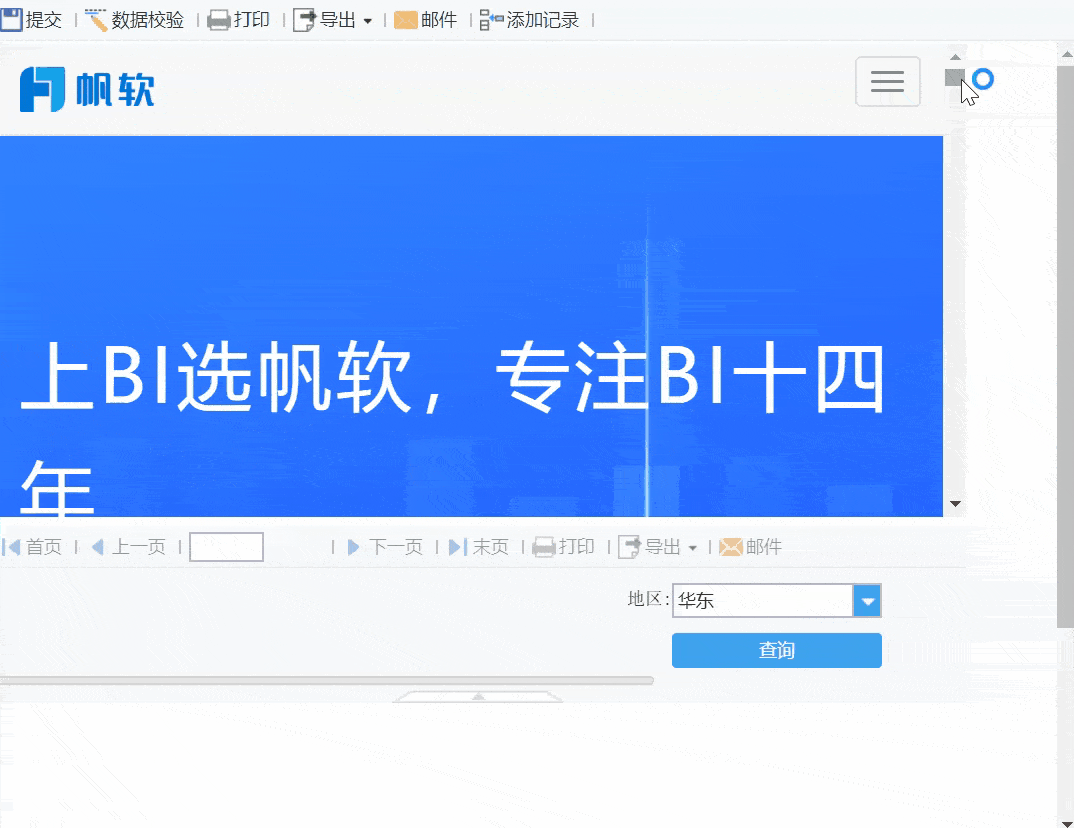Screen dimensions: 1074x828
Task: Click 添加记录 add record button
Action: click(529, 20)
